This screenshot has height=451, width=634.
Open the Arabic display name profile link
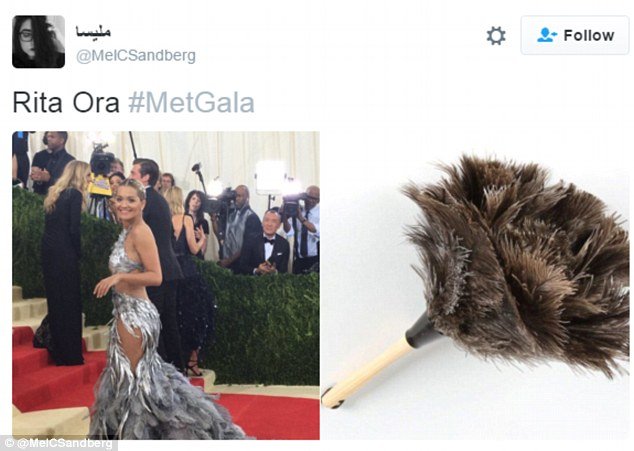[93, 32]
